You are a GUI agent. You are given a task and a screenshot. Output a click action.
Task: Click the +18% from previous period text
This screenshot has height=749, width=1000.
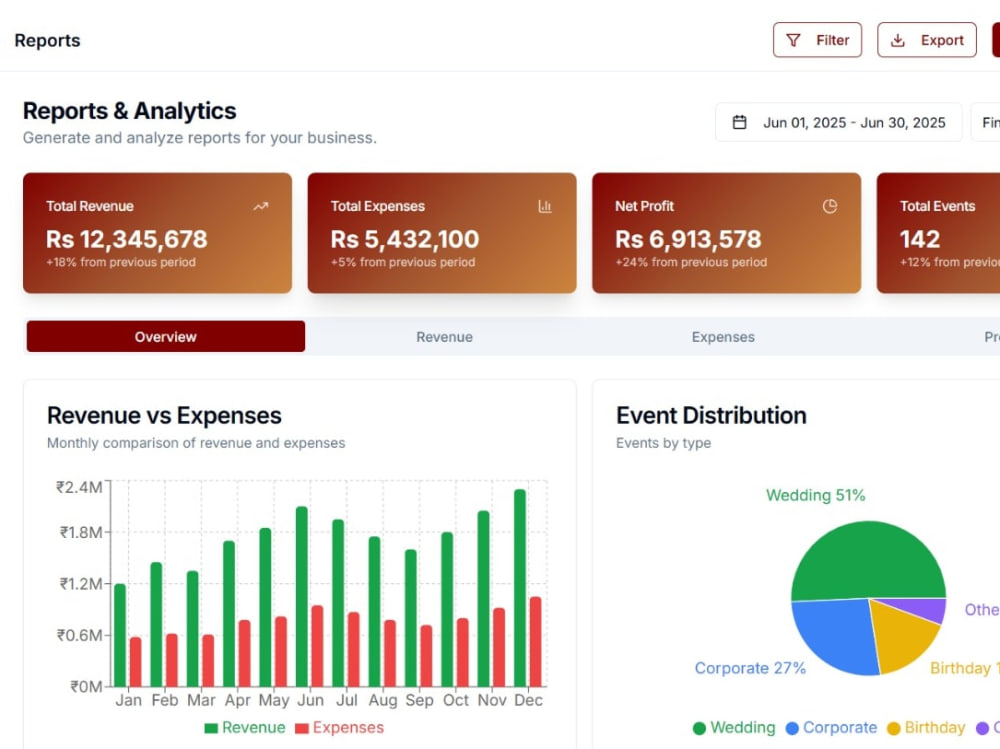click(121, 262)
